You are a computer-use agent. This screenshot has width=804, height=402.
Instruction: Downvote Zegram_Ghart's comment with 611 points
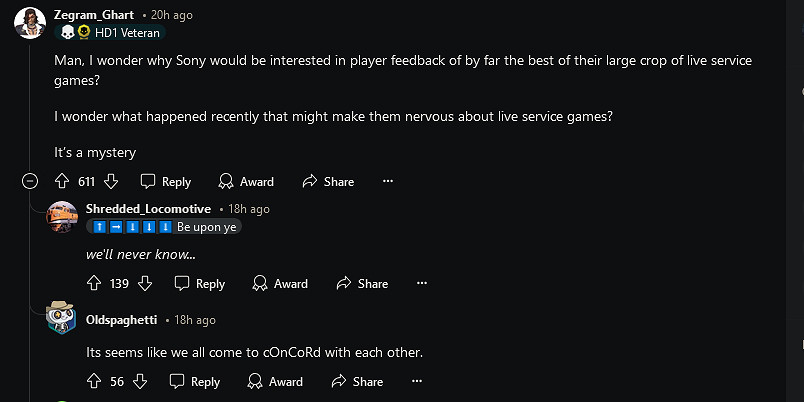111,181
